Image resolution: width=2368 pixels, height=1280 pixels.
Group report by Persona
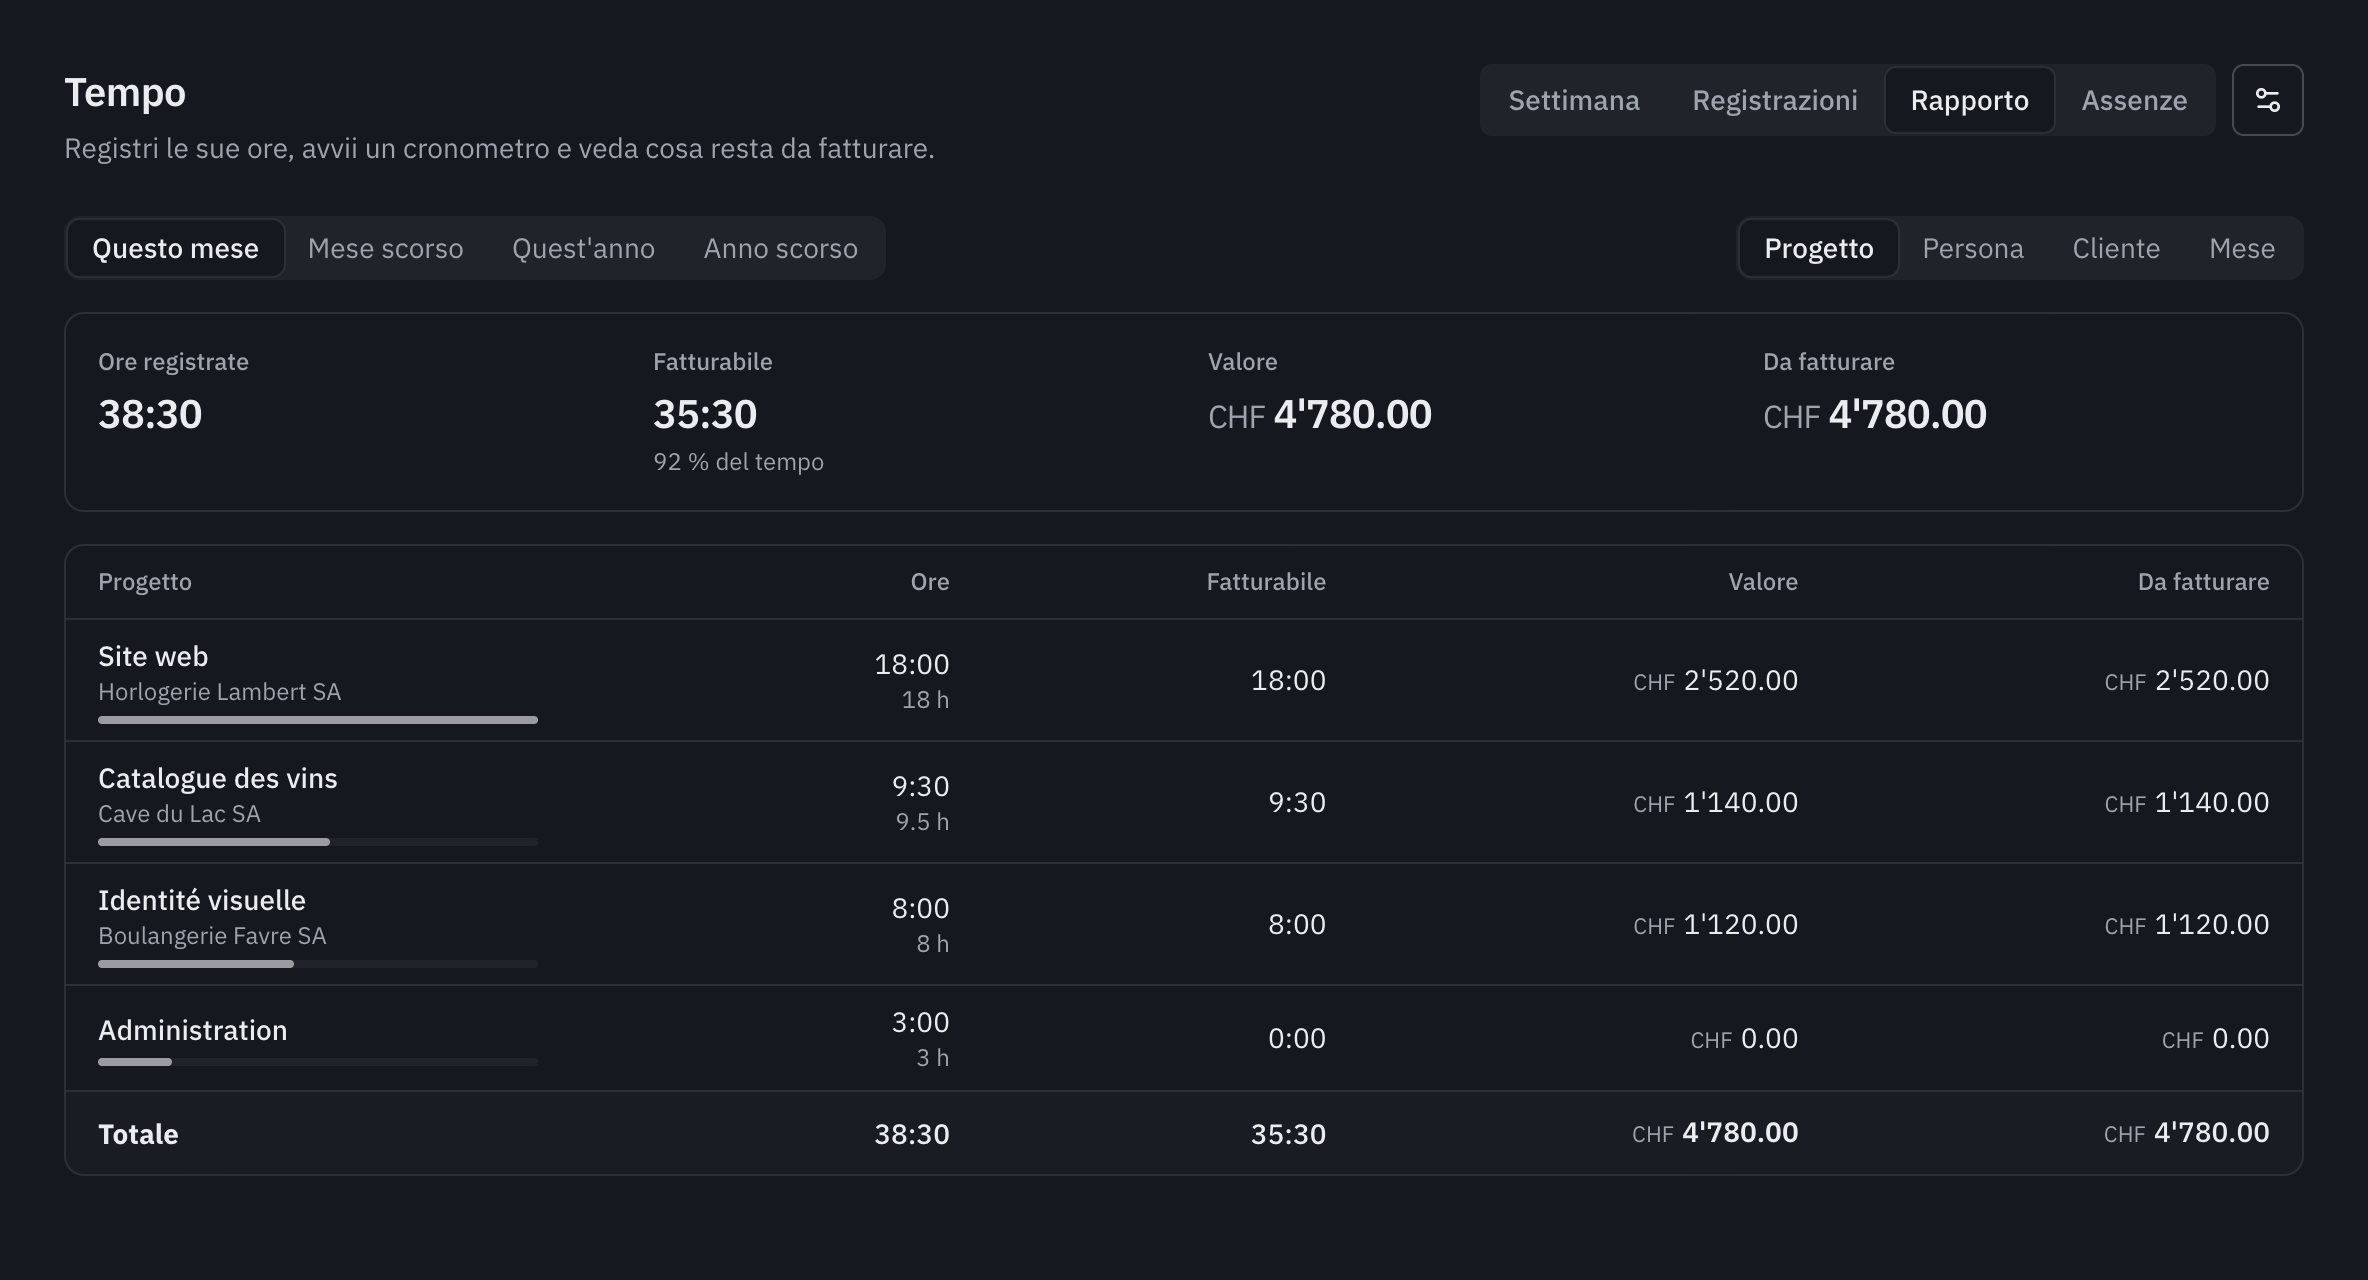pyautogui.click(x=1973, y=248)
